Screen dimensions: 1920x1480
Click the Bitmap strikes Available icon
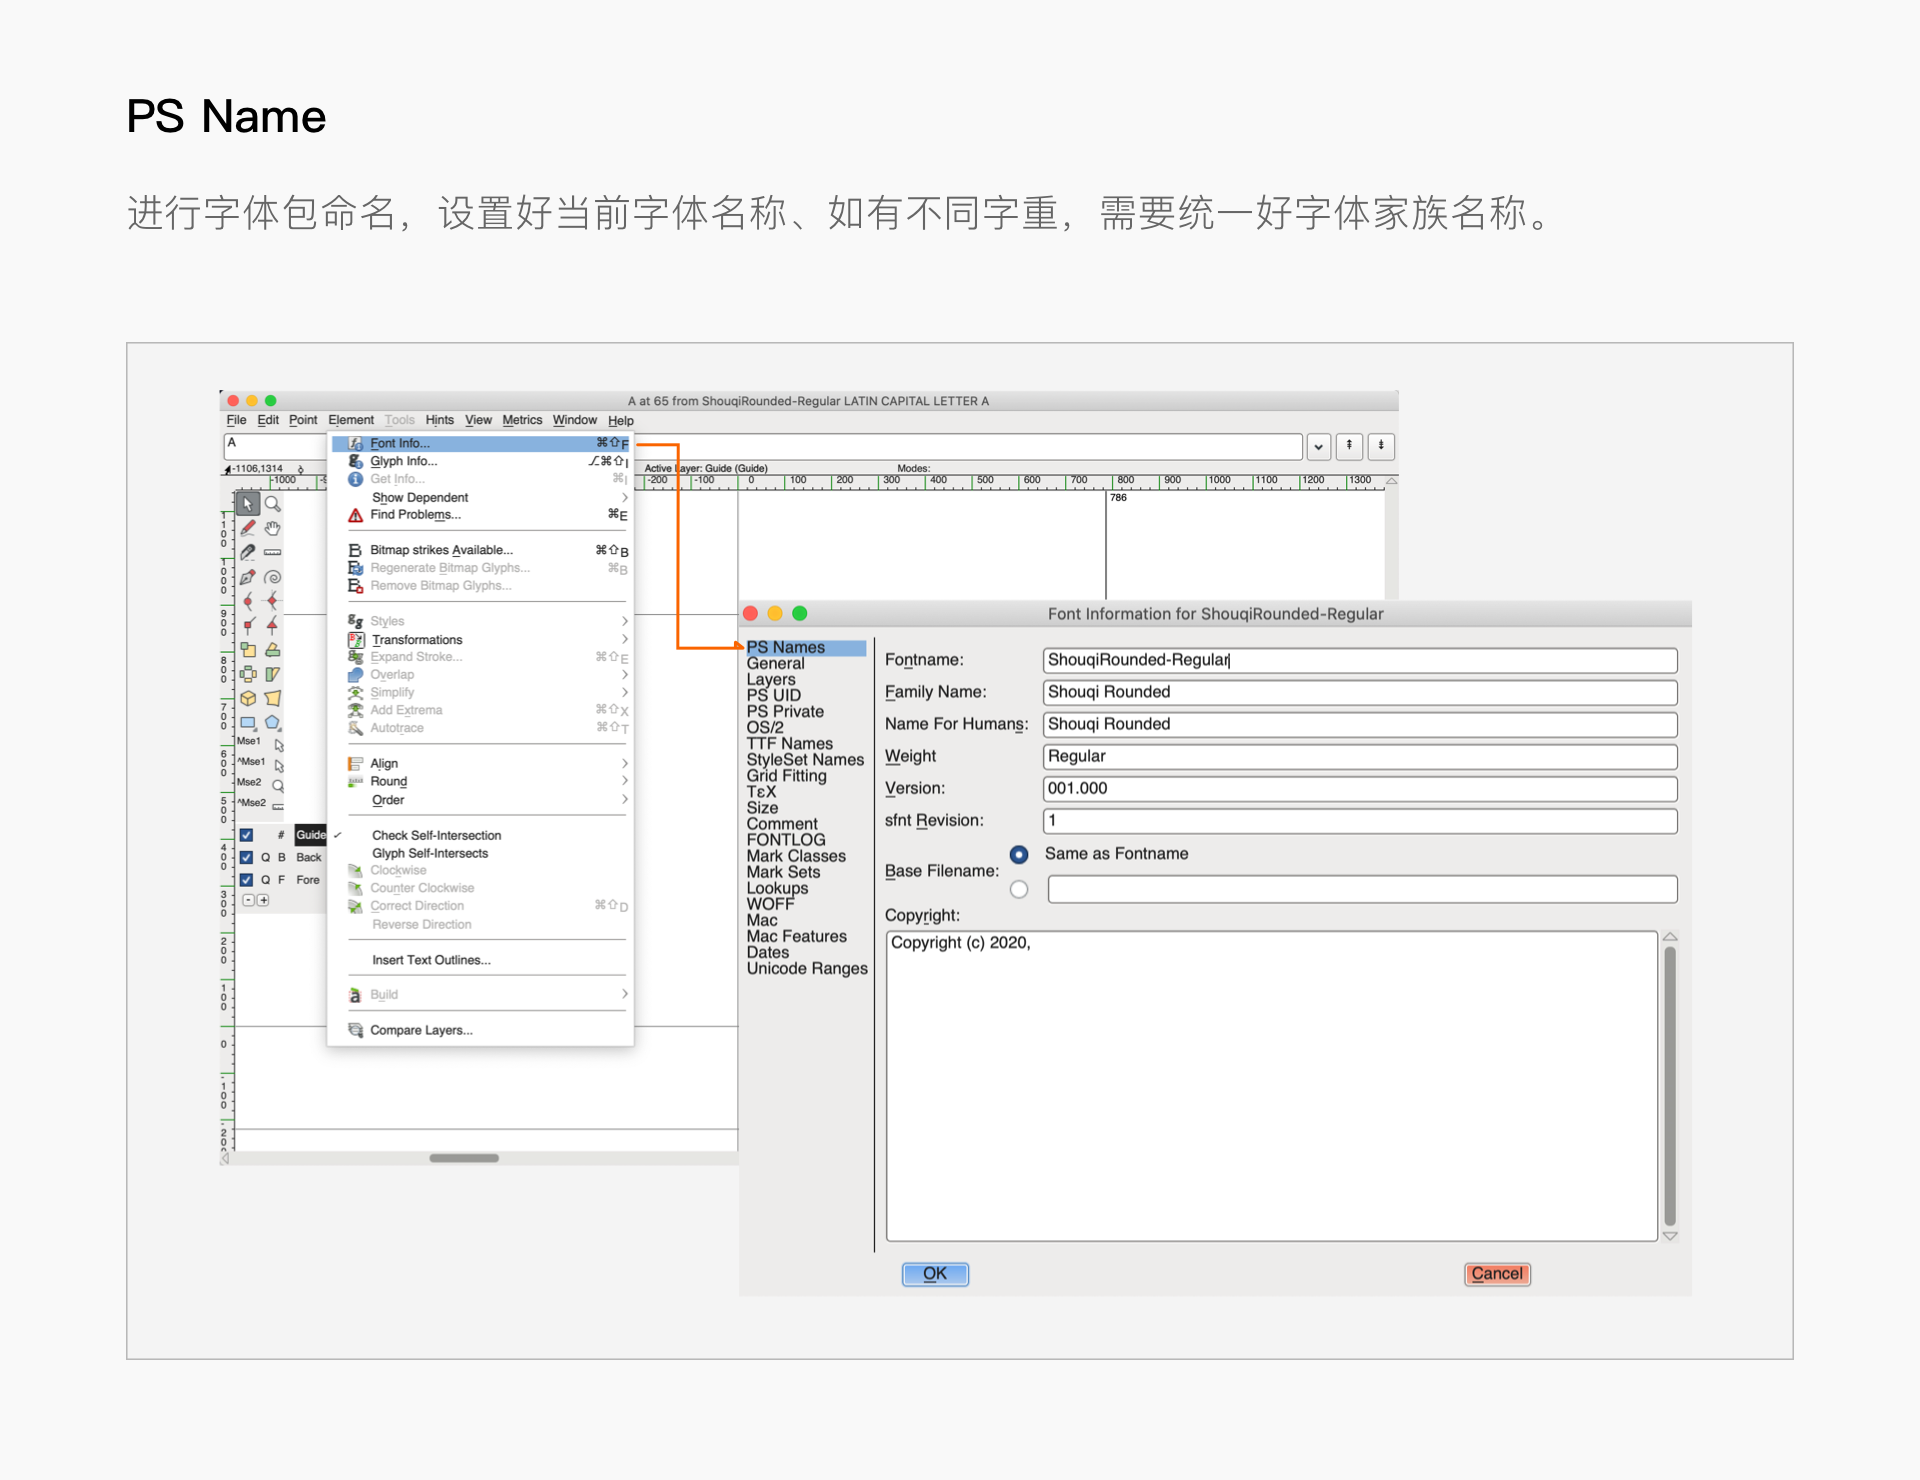coord(355,550)
